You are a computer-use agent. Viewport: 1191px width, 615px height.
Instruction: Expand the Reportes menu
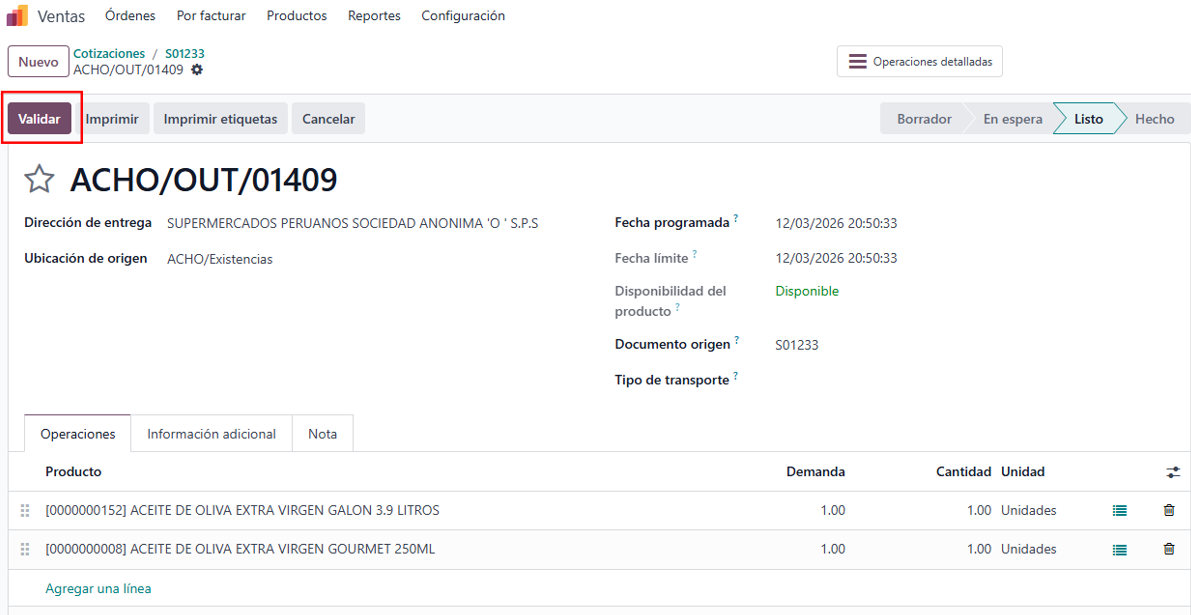click(x=374, y=16)
